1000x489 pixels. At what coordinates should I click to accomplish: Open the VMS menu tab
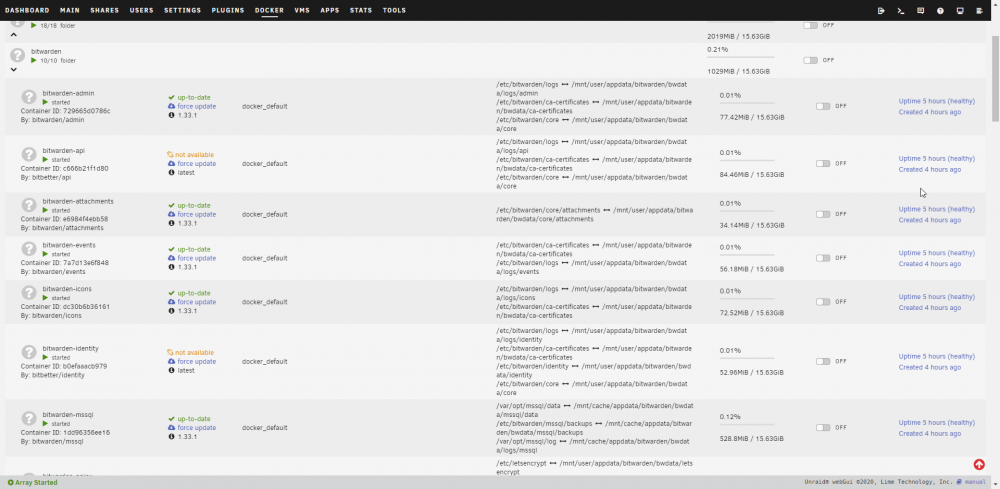click(302, 11)
